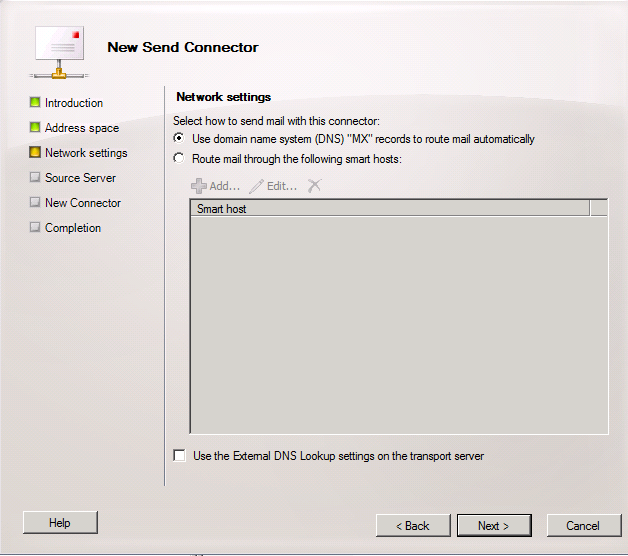Click the Next button
628x556 pixels.
click(494, 526)
